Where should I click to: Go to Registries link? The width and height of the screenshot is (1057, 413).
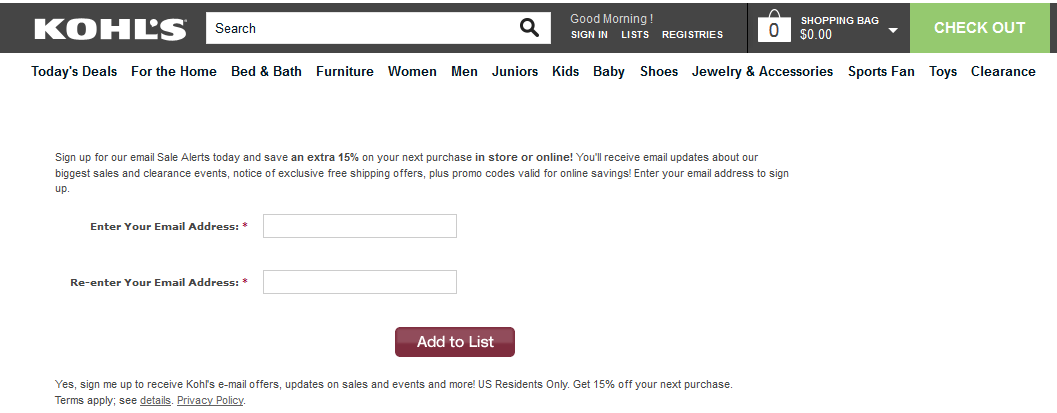pyautogui.click(x=692, y=35)
